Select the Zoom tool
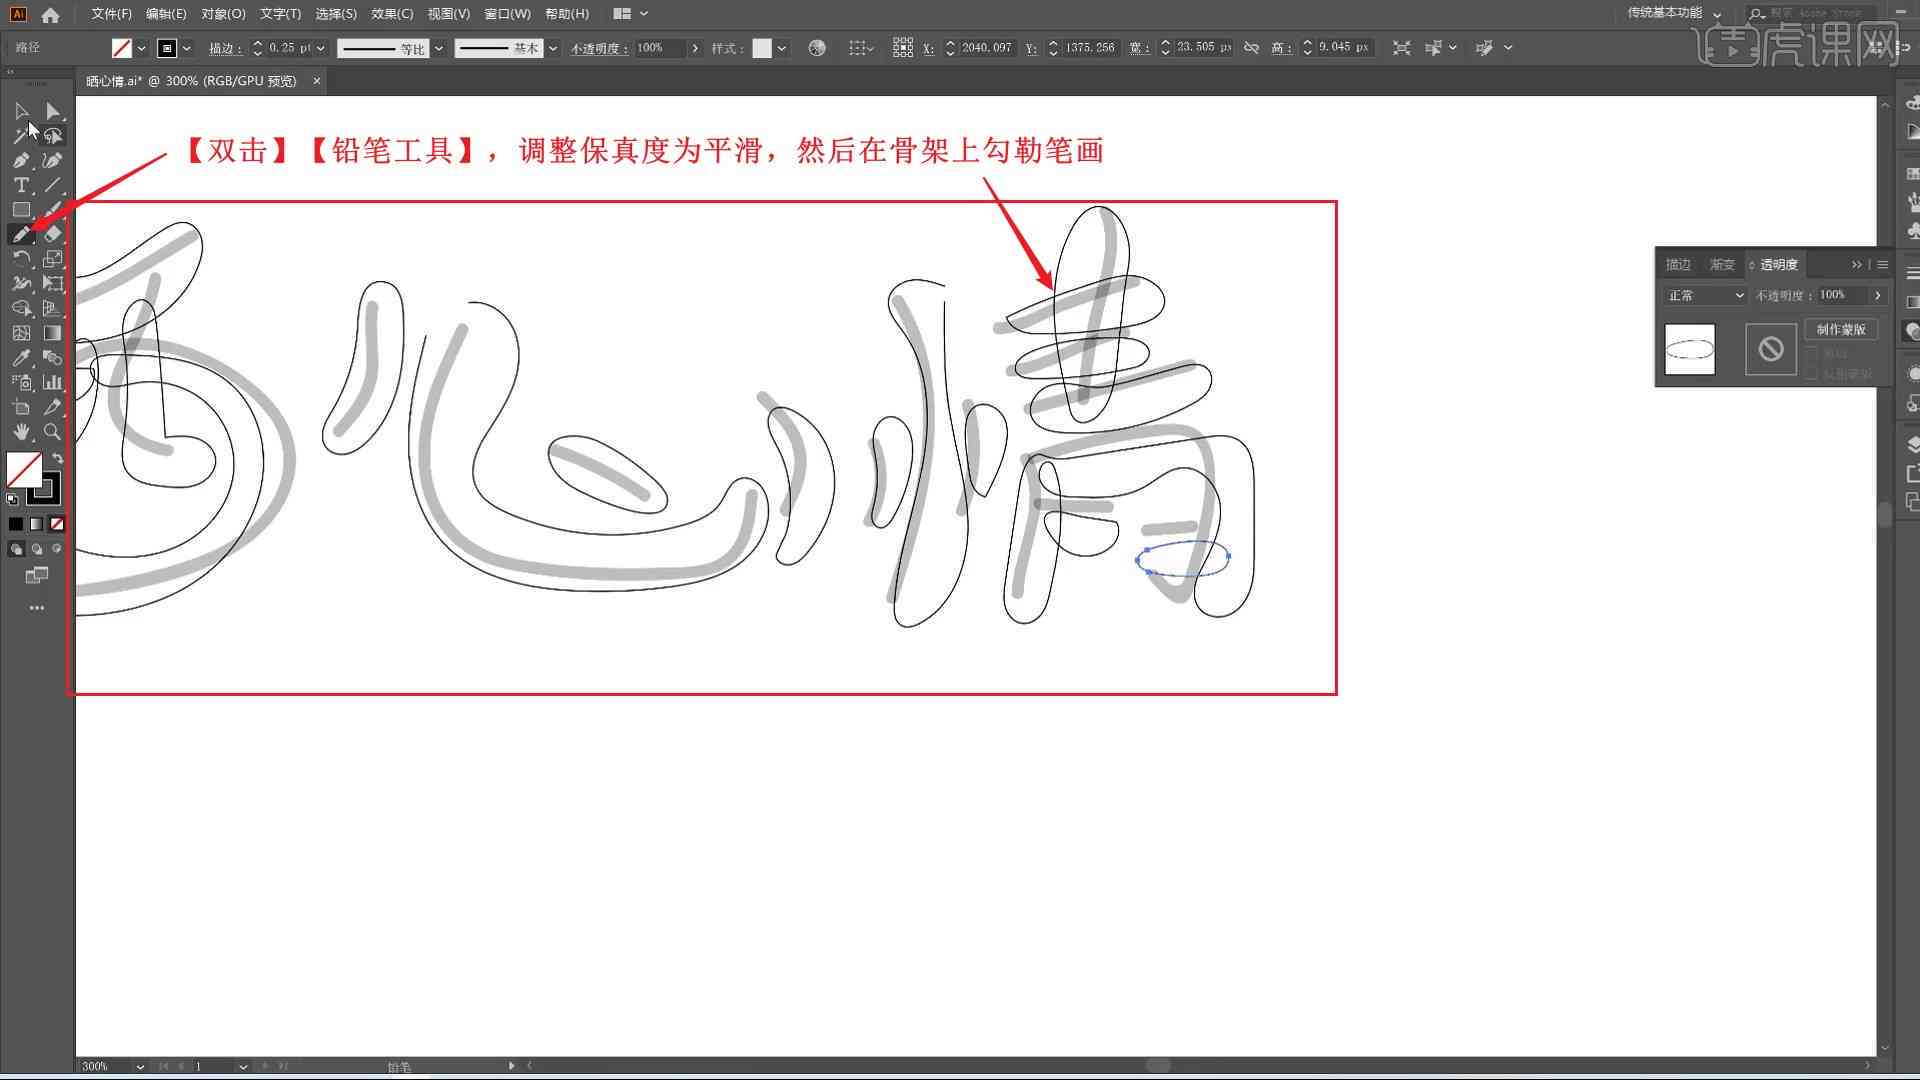Image resolution: width=1920 pixels, height=1080 pixels. [53, 432]
